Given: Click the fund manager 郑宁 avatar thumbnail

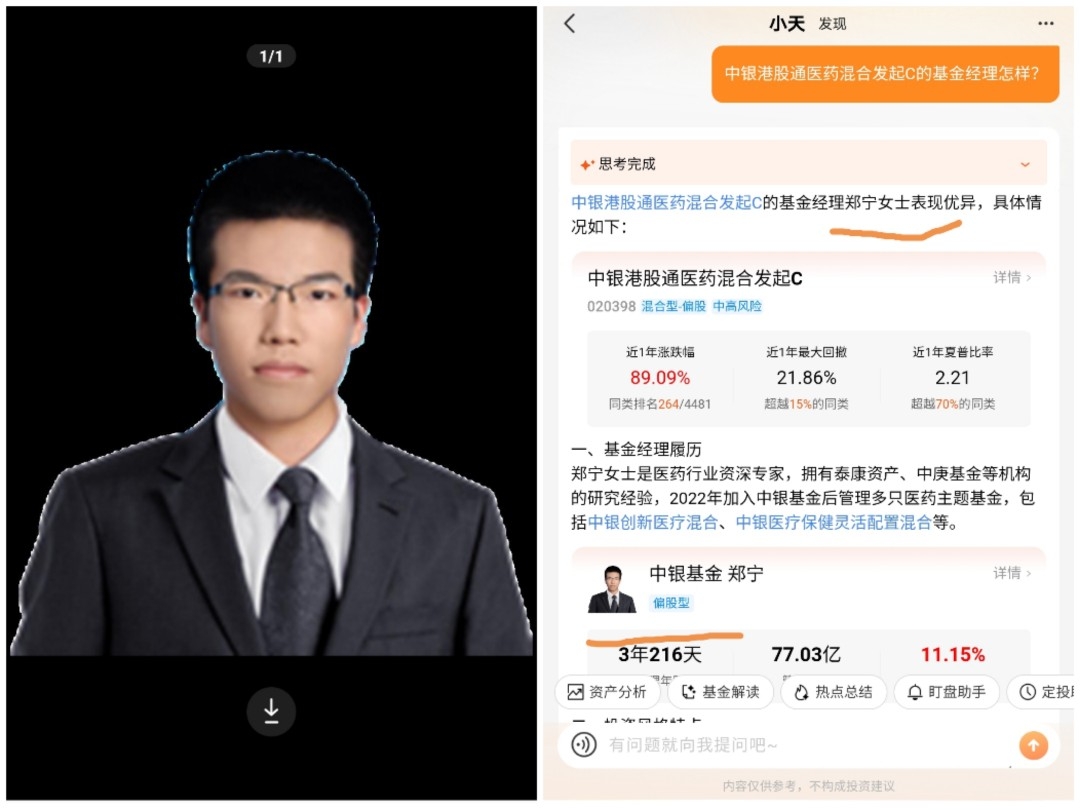Looking at the screenshot, I should (x=612, y=589).
